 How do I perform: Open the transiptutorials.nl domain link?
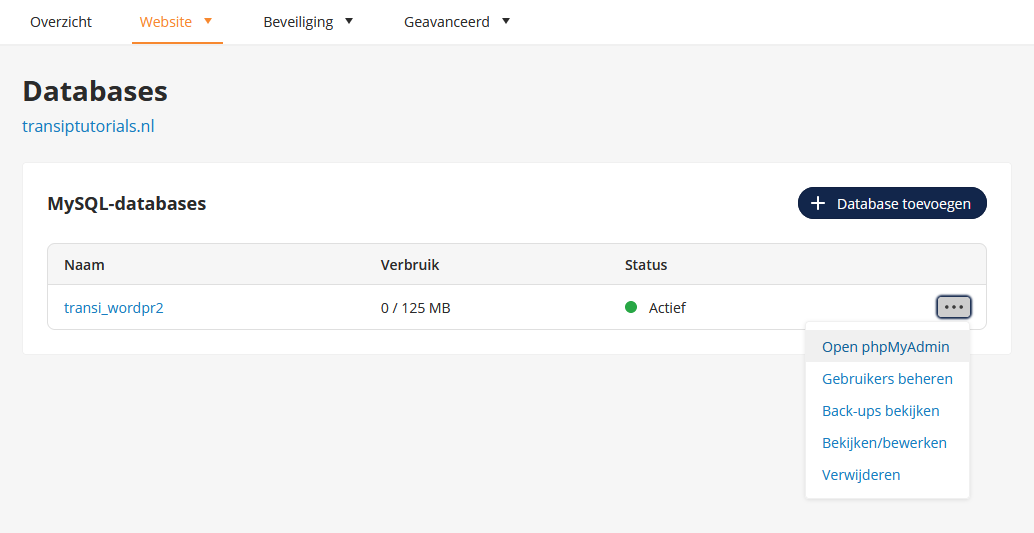88,126
